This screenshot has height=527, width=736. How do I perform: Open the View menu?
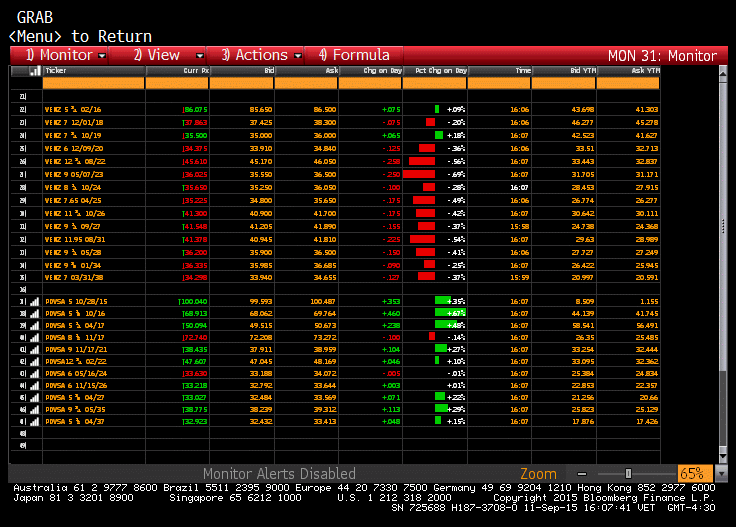(x=157, y=55)
